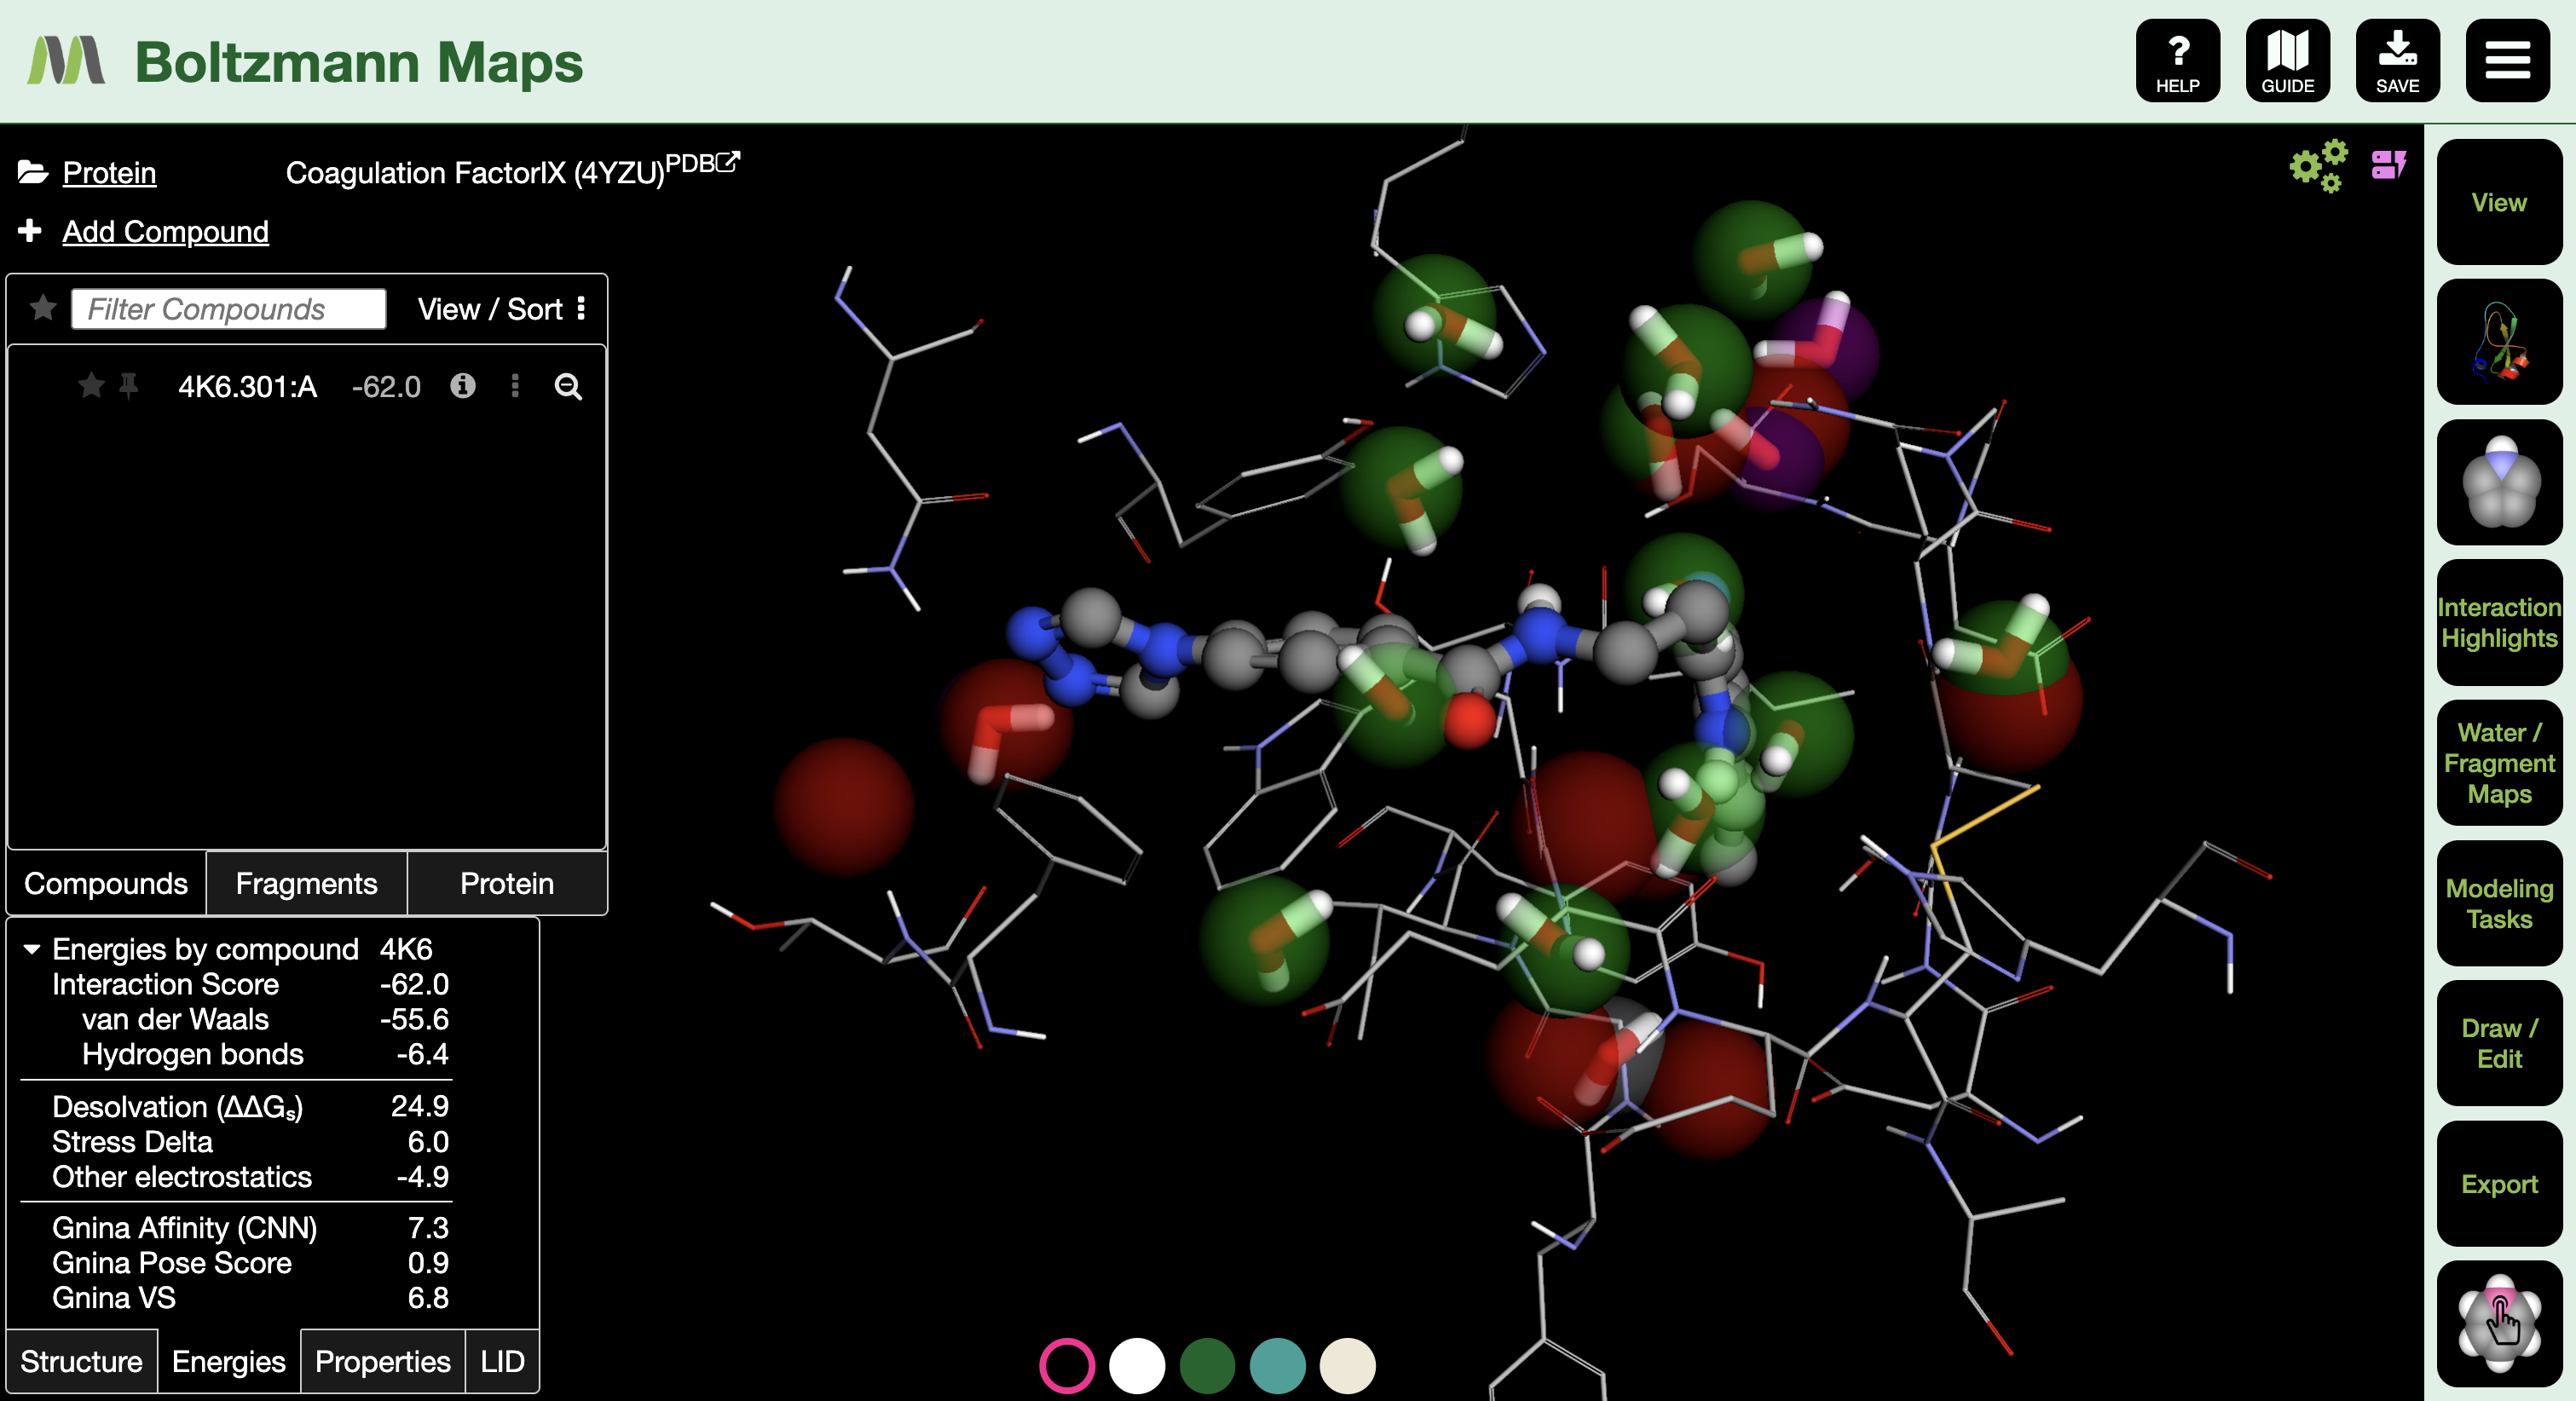Select the LID tab
This screenshot has width=2576, height=1401.
point(502,1361)
